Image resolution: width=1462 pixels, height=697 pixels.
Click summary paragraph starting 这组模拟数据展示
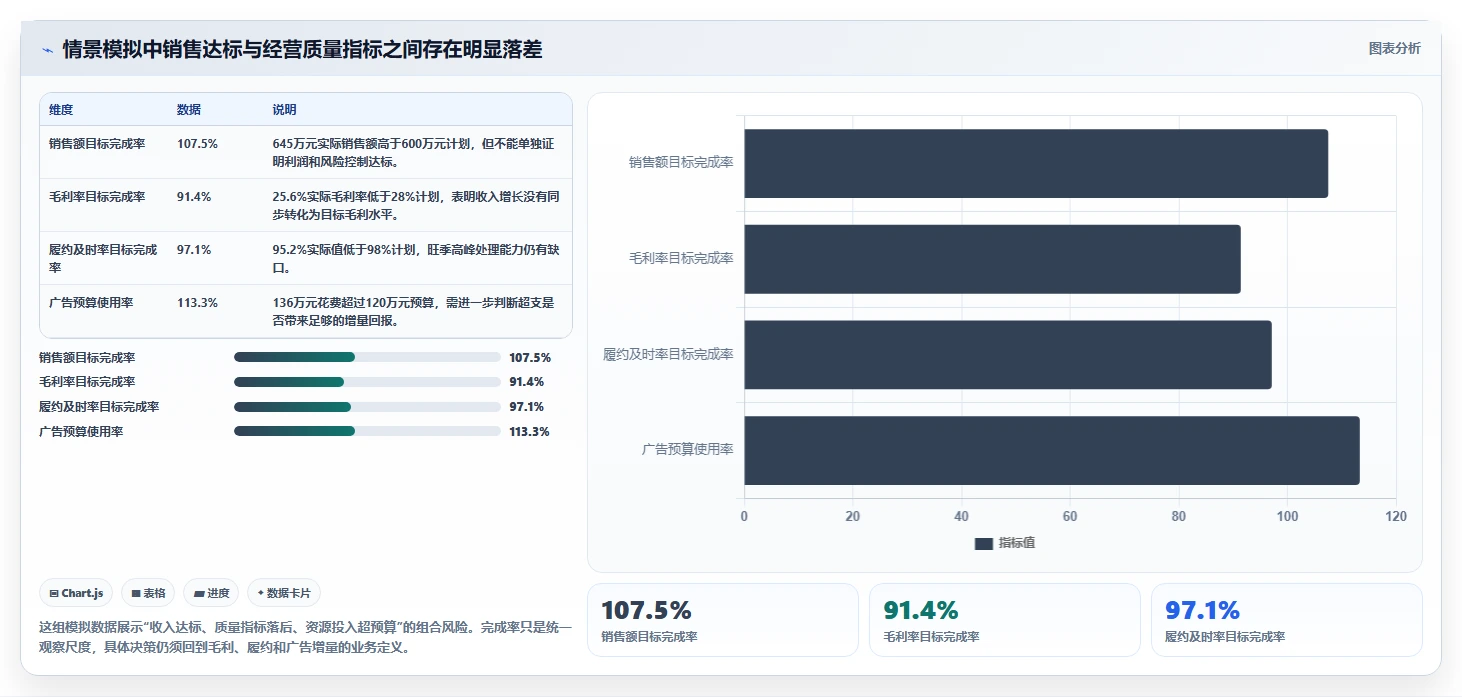coord(305,637)
